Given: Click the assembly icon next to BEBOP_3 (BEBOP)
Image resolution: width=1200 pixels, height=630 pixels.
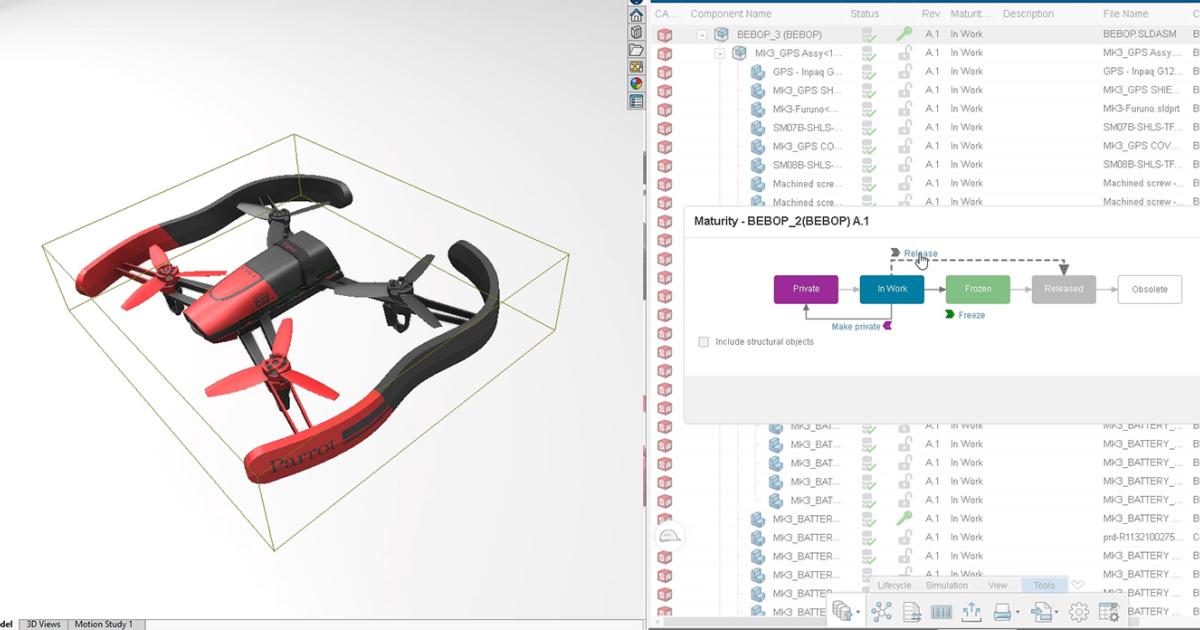Looking at the screenshot, I should tap(721, 34).
